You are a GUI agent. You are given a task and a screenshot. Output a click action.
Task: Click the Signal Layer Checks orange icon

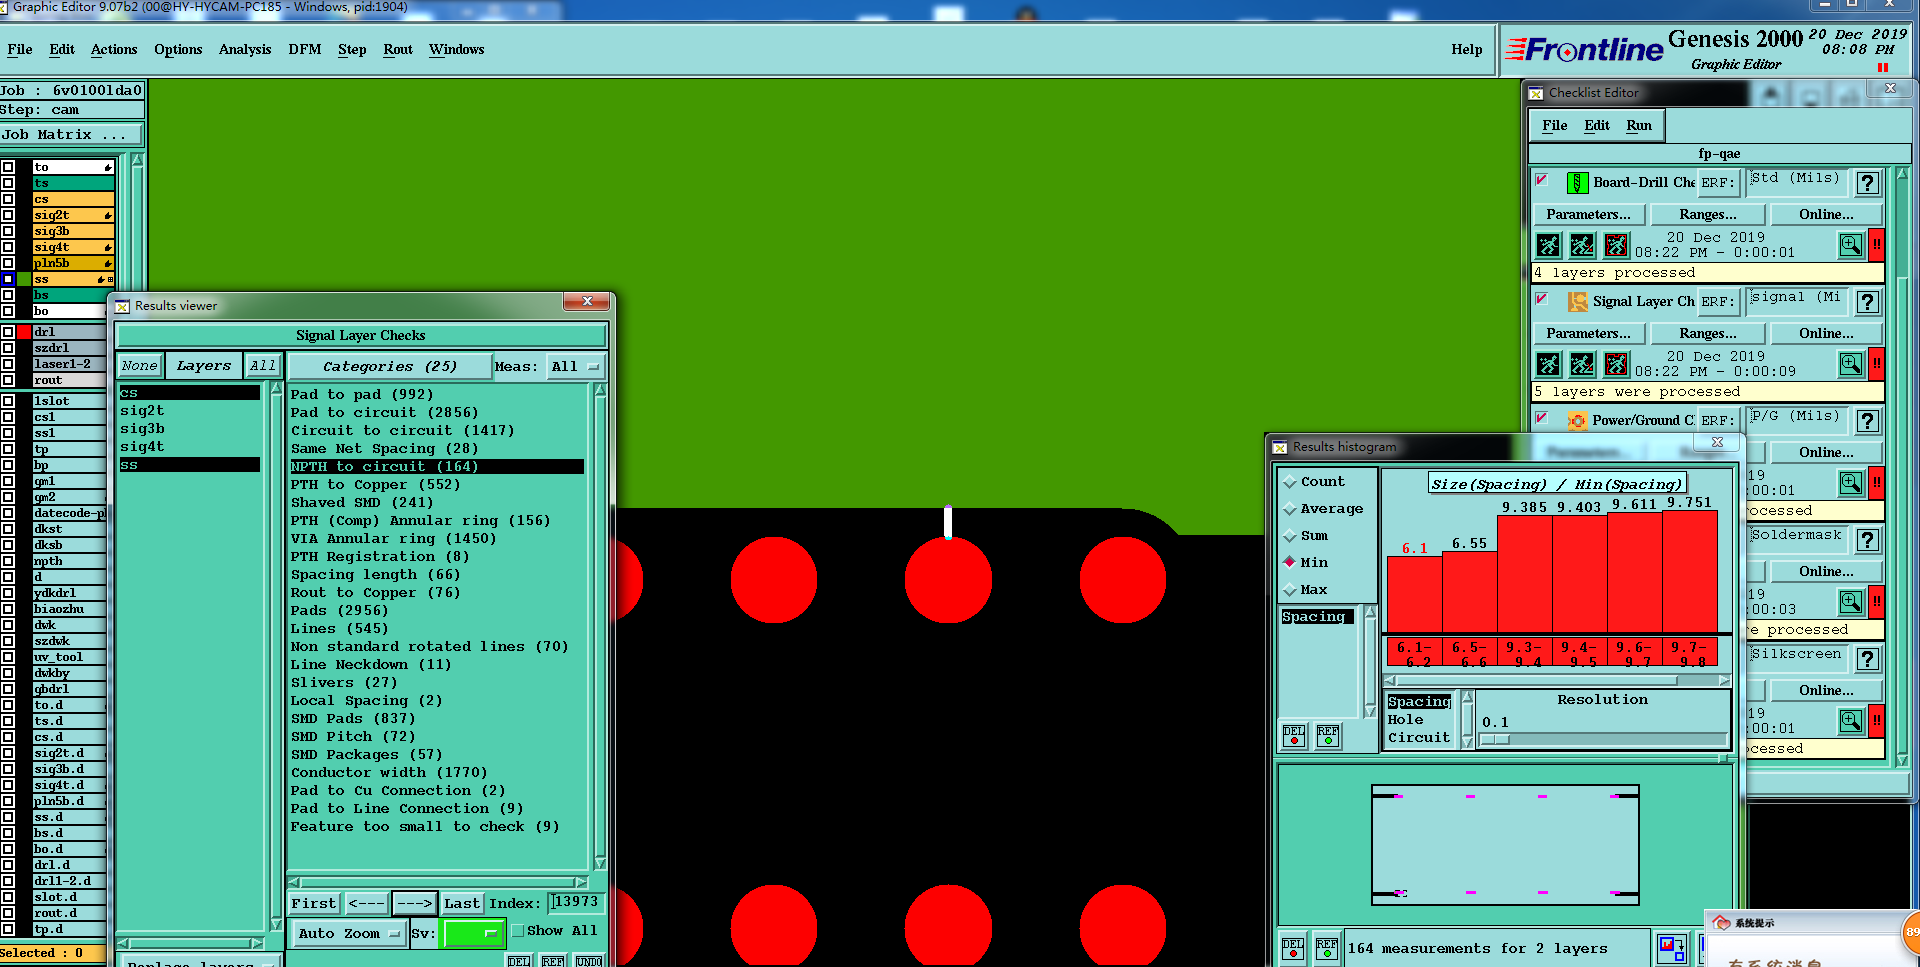1577,302
